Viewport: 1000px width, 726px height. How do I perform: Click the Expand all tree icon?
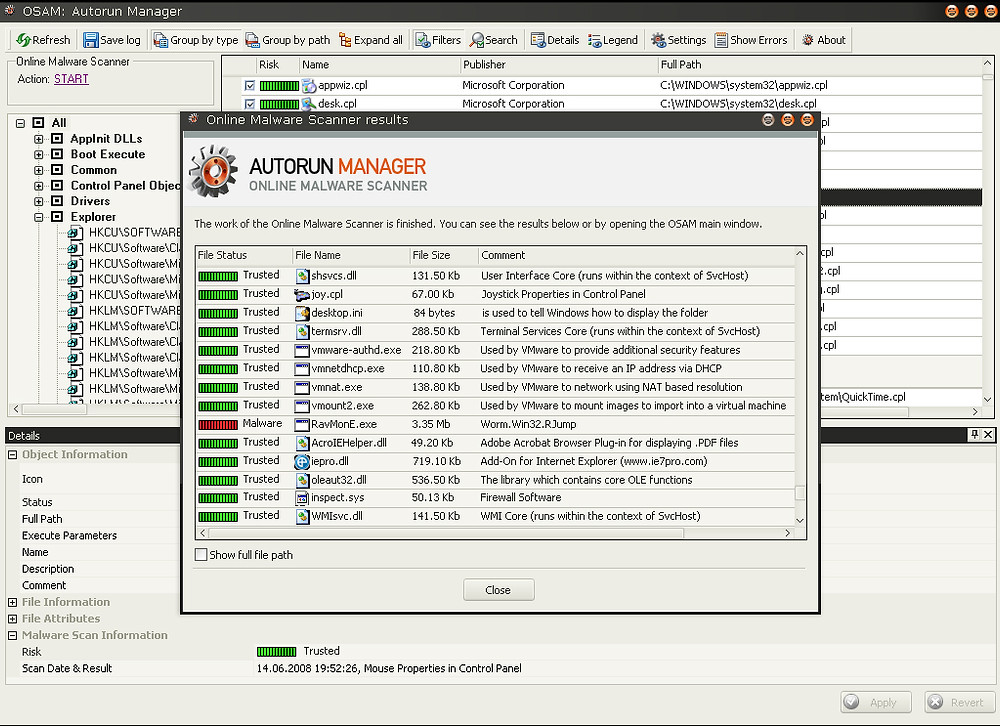click(x=345, y=40)
